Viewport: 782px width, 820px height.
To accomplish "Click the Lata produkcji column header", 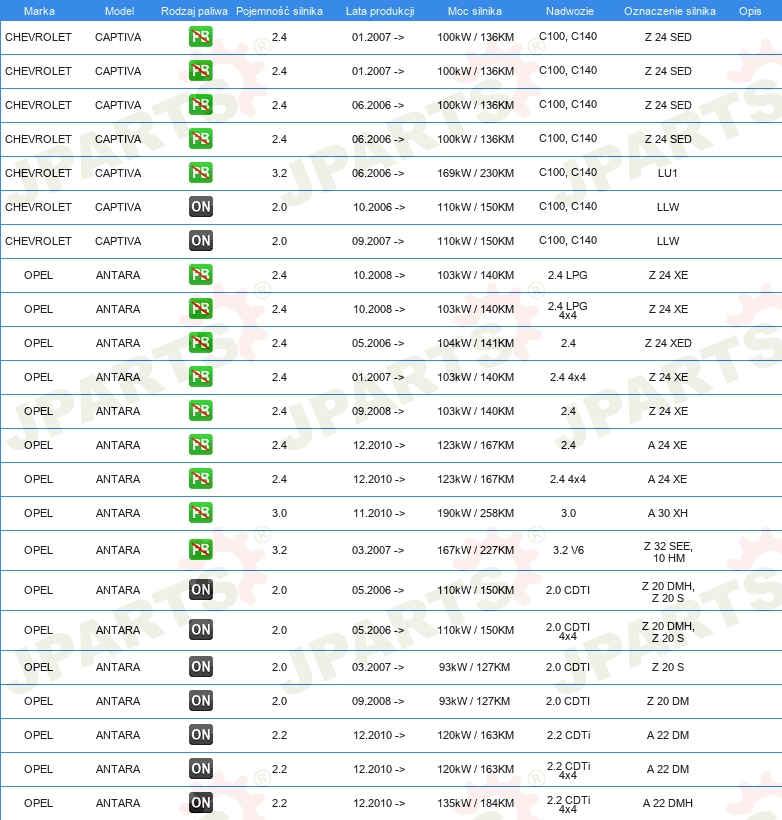I will [380, 11].
